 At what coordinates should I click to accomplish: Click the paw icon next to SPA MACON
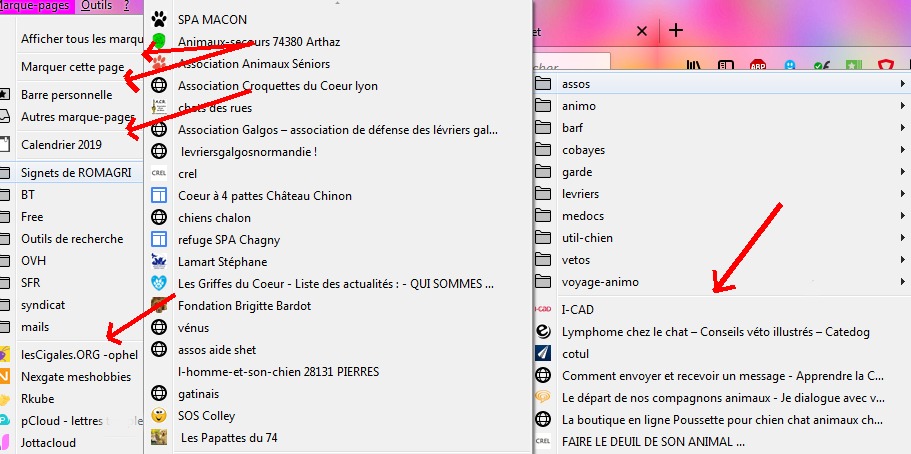(159, 19)
